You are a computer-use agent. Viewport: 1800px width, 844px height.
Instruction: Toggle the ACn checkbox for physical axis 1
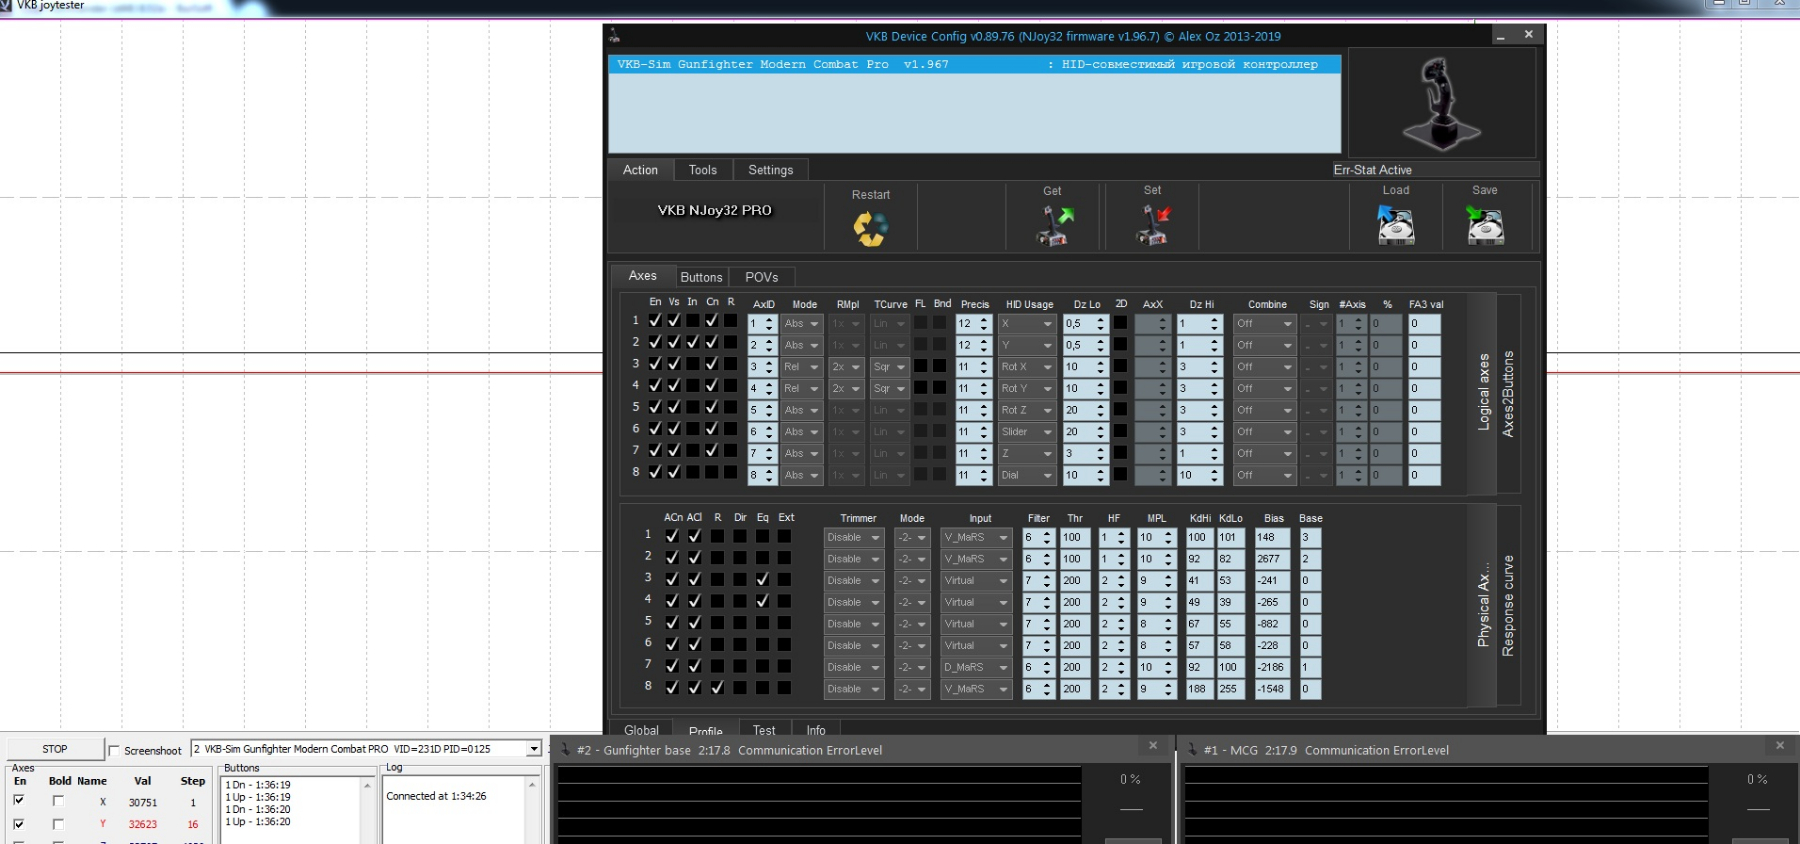pos(672,536)
